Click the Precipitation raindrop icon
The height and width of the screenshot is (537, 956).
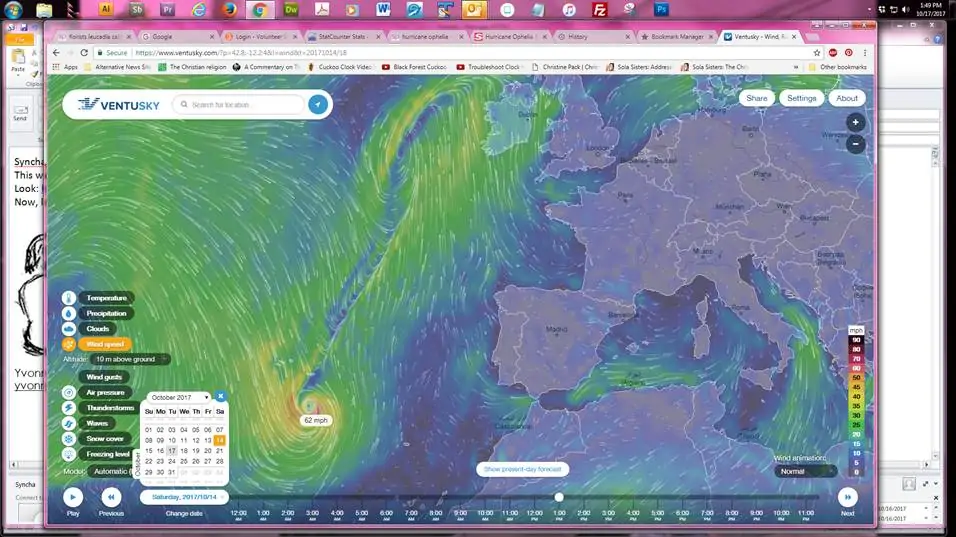[69, 313]
